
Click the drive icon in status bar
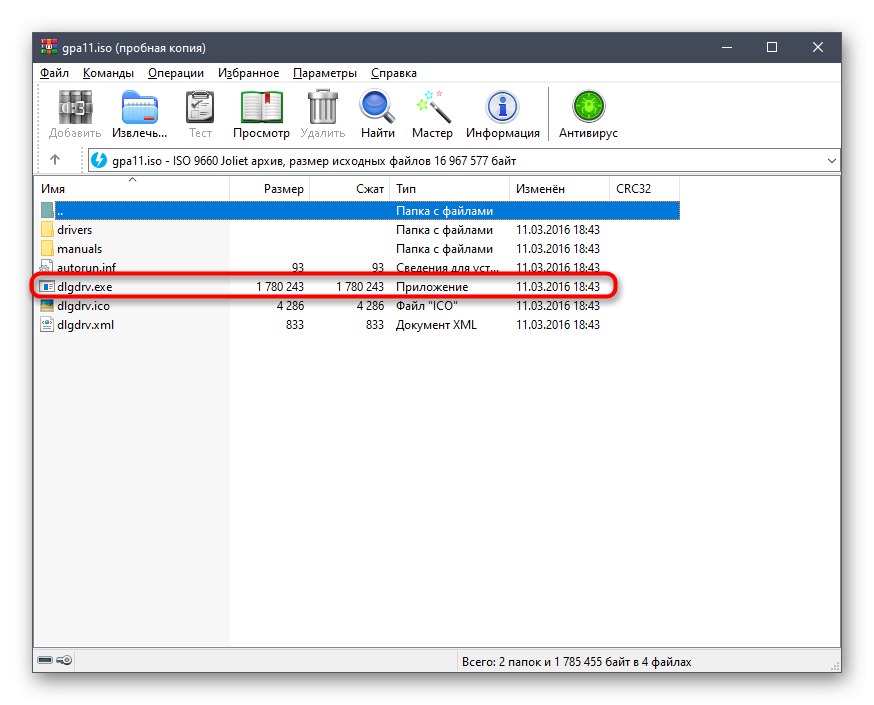coord(45,660)
